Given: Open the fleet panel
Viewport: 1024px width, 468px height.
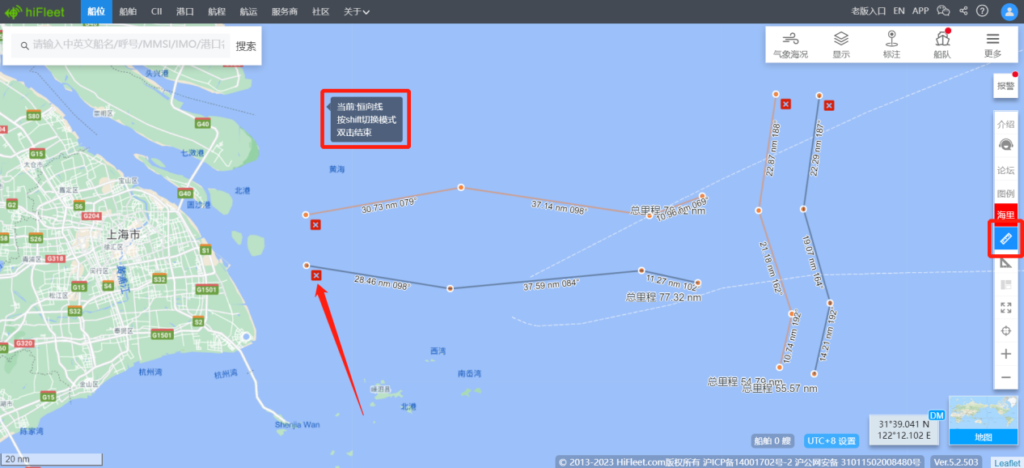Looking at the screenshot, I should [942, 44].
